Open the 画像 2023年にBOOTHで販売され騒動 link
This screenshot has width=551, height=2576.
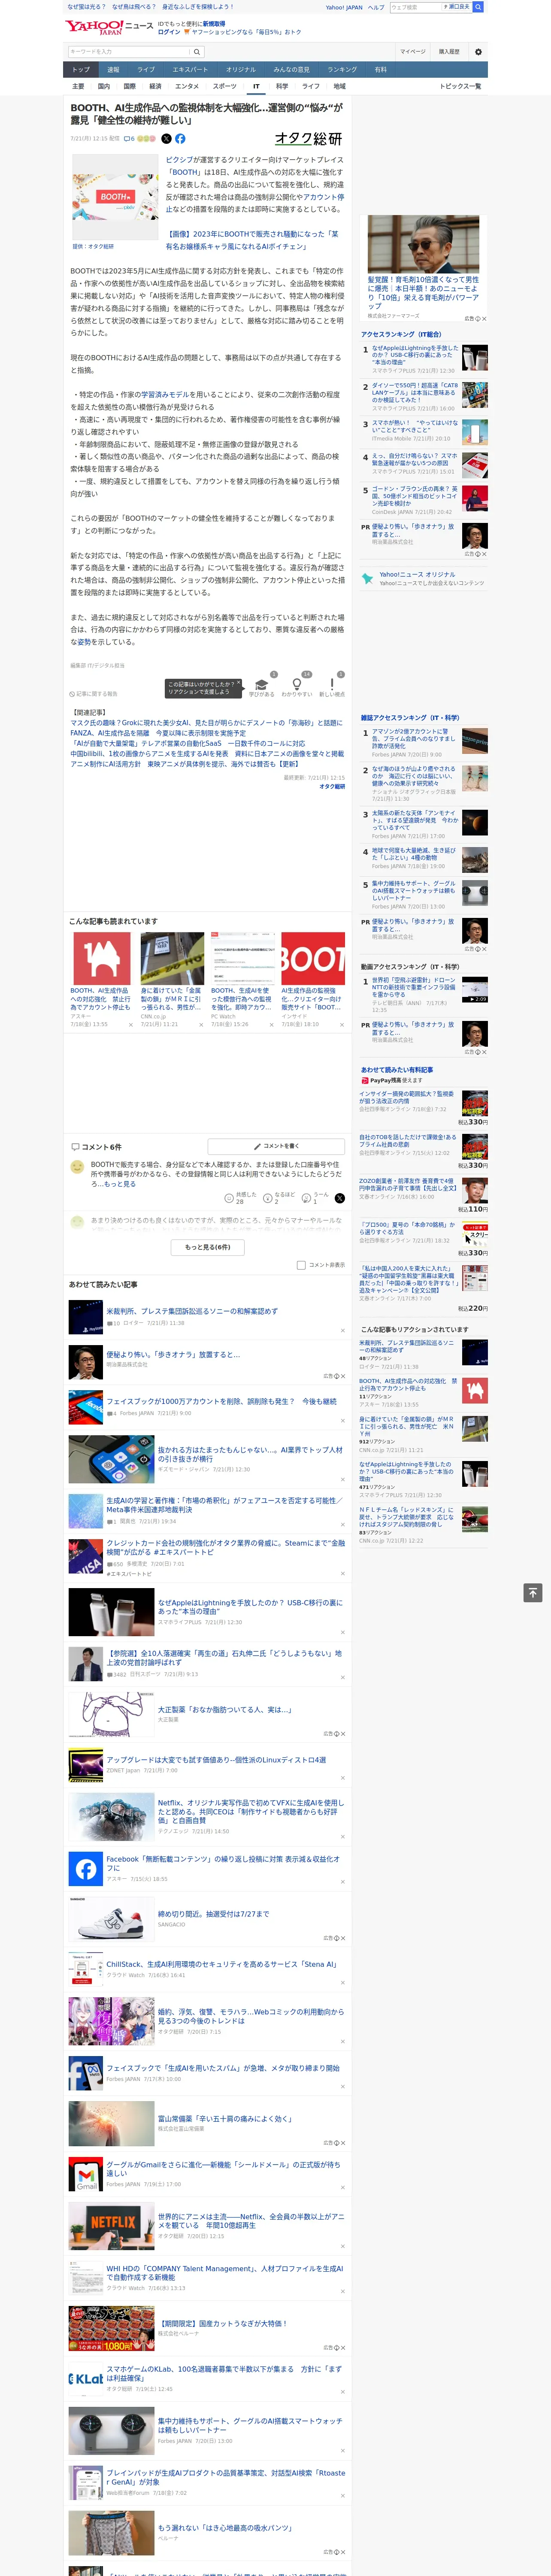point(251,240)
